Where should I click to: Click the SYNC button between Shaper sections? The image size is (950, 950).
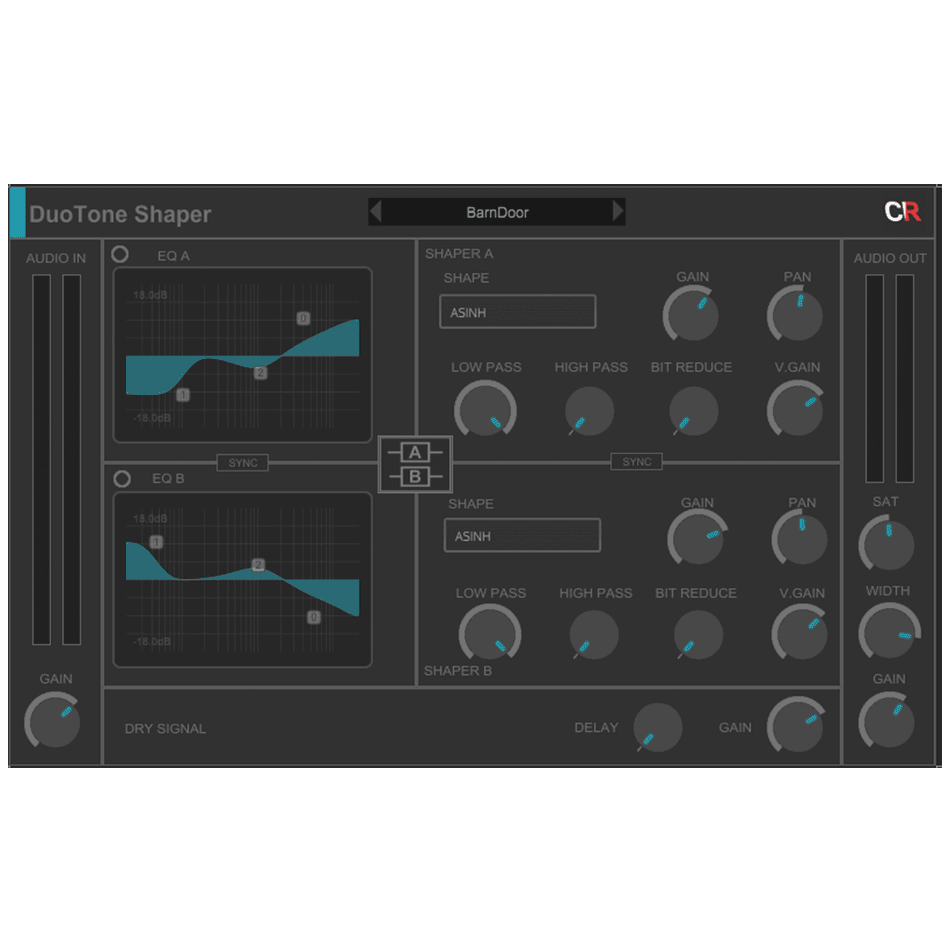pos(636,462)
